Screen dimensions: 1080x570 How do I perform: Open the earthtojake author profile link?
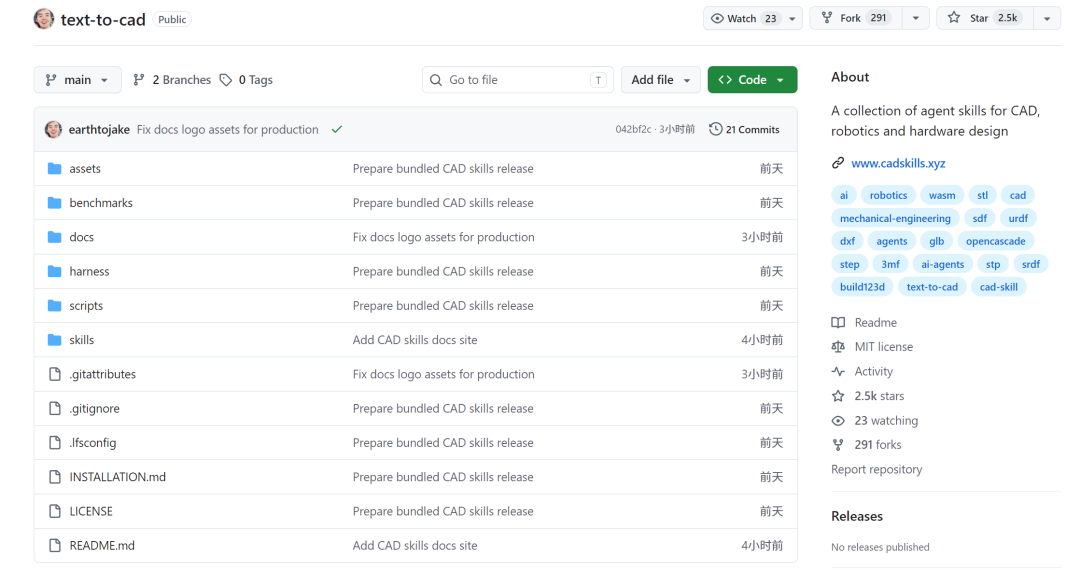(x=99, y=129)
